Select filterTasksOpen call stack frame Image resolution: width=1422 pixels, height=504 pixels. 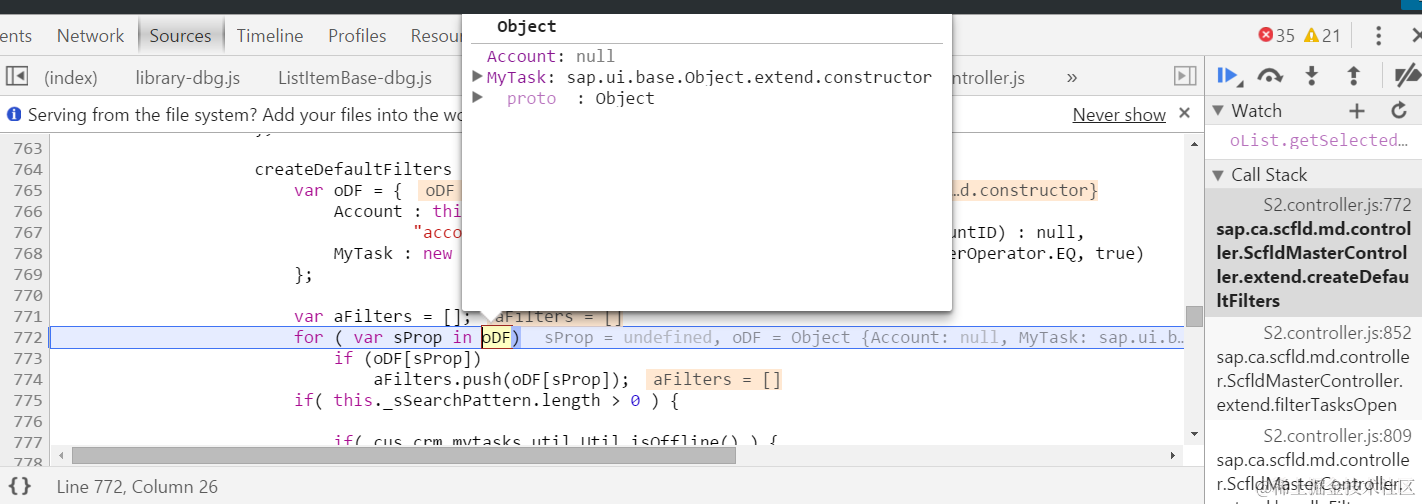(1313, 369)
